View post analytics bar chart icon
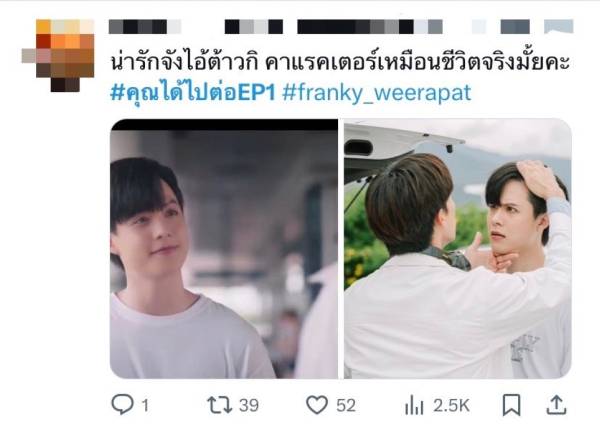600x433 pixels. pos(414,405)
